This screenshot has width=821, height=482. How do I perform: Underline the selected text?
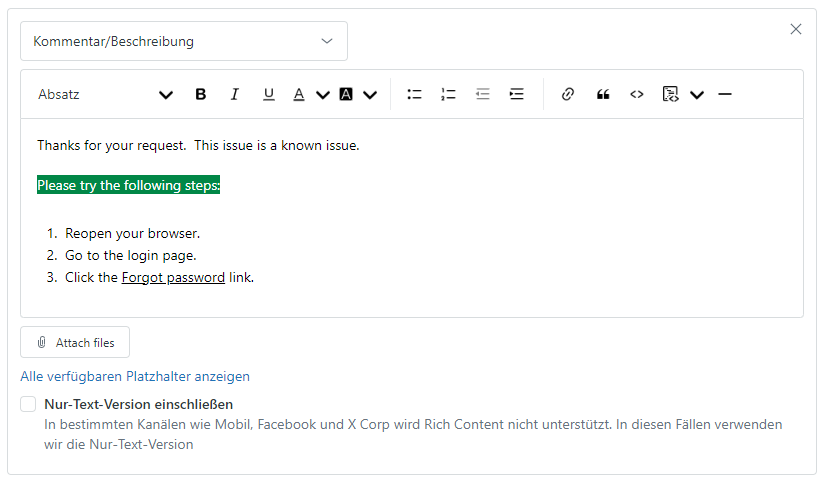coord(269,94)
